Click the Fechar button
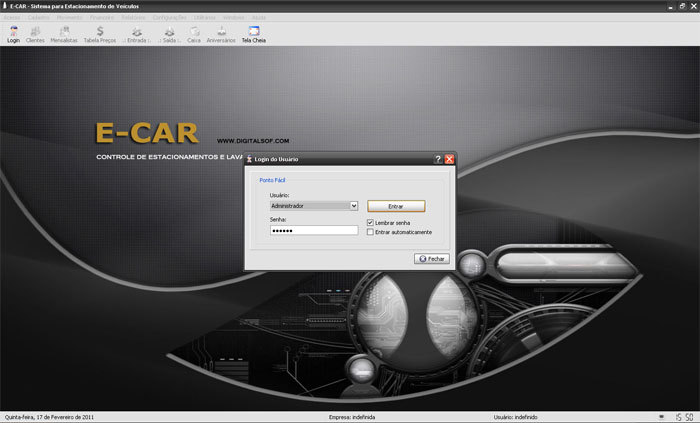The image size is (700, 423). (x=432, y=259)
